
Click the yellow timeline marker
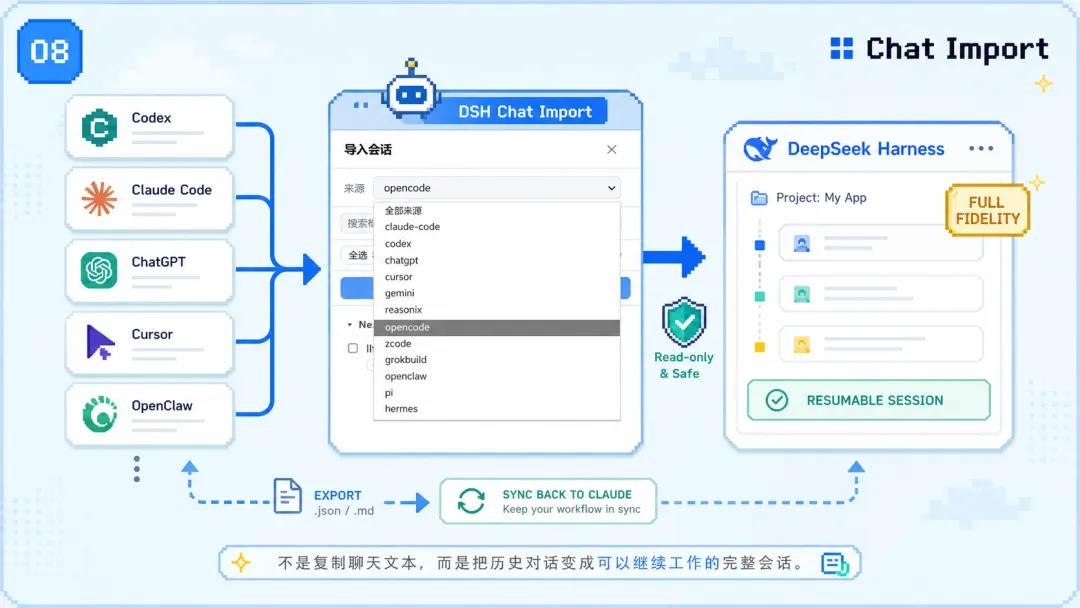tap(760, 348)
